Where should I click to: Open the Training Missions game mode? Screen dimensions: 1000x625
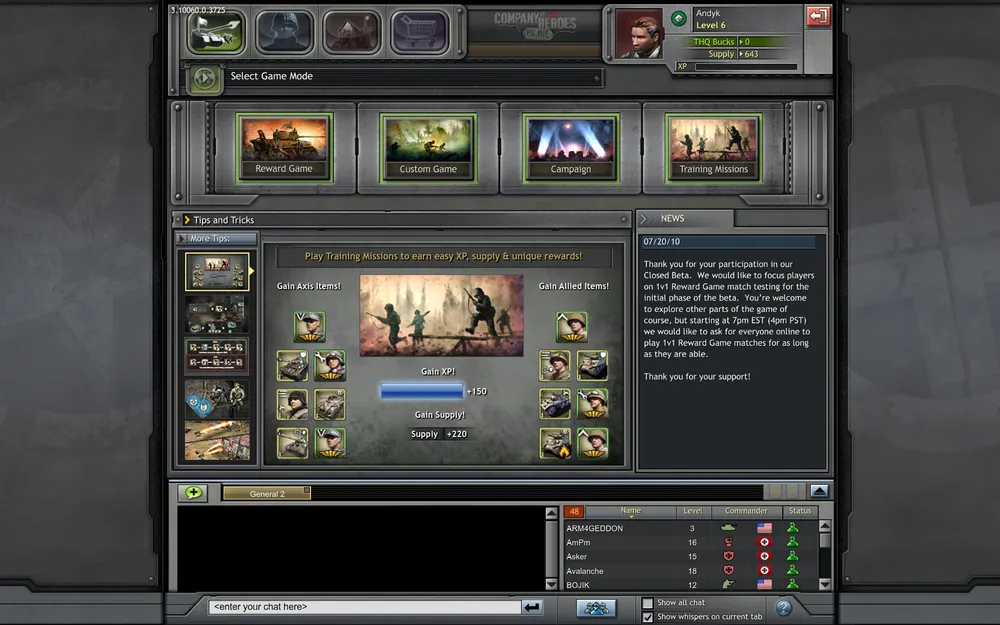point(714,147)
